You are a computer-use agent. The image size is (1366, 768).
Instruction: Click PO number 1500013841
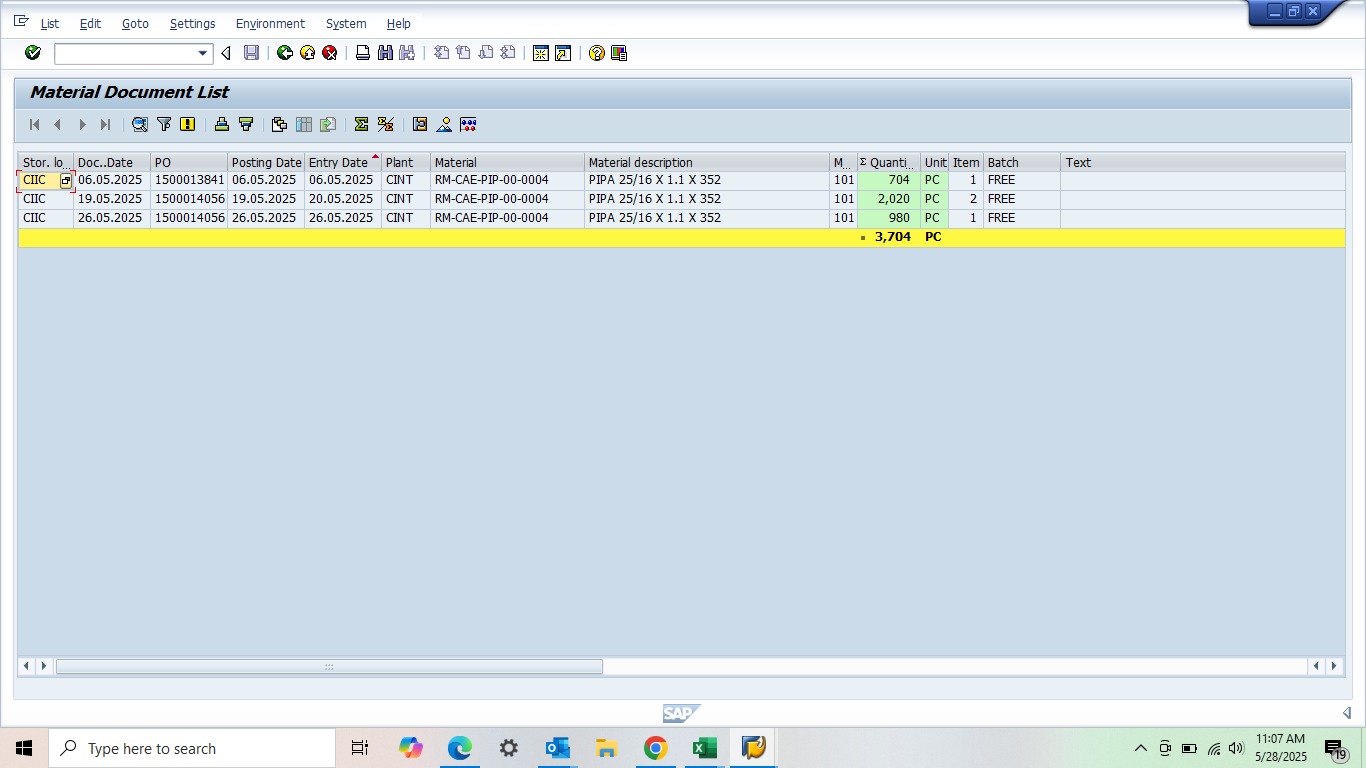tap(189, 180)
